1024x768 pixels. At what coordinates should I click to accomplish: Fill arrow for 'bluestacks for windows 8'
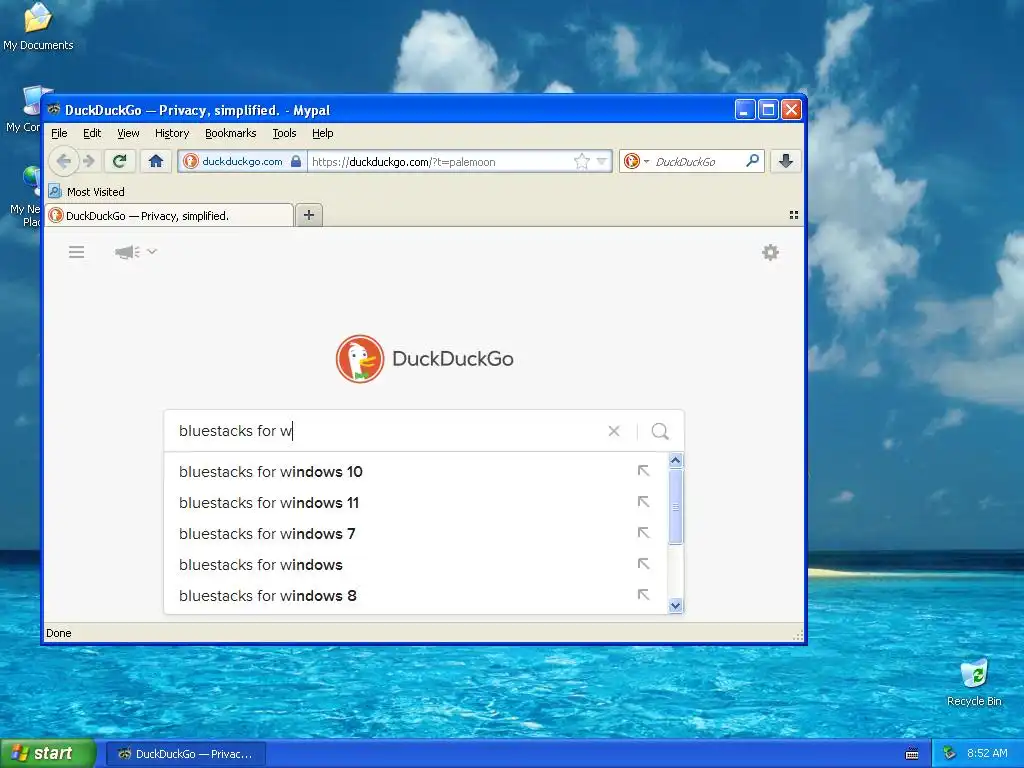(x=643, y=595)
